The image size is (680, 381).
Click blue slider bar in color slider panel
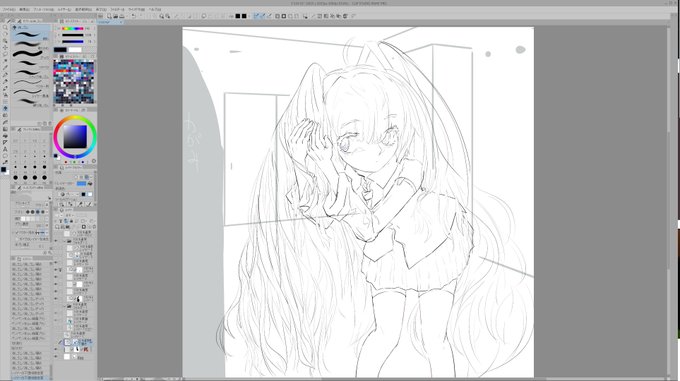click(73, 42)
